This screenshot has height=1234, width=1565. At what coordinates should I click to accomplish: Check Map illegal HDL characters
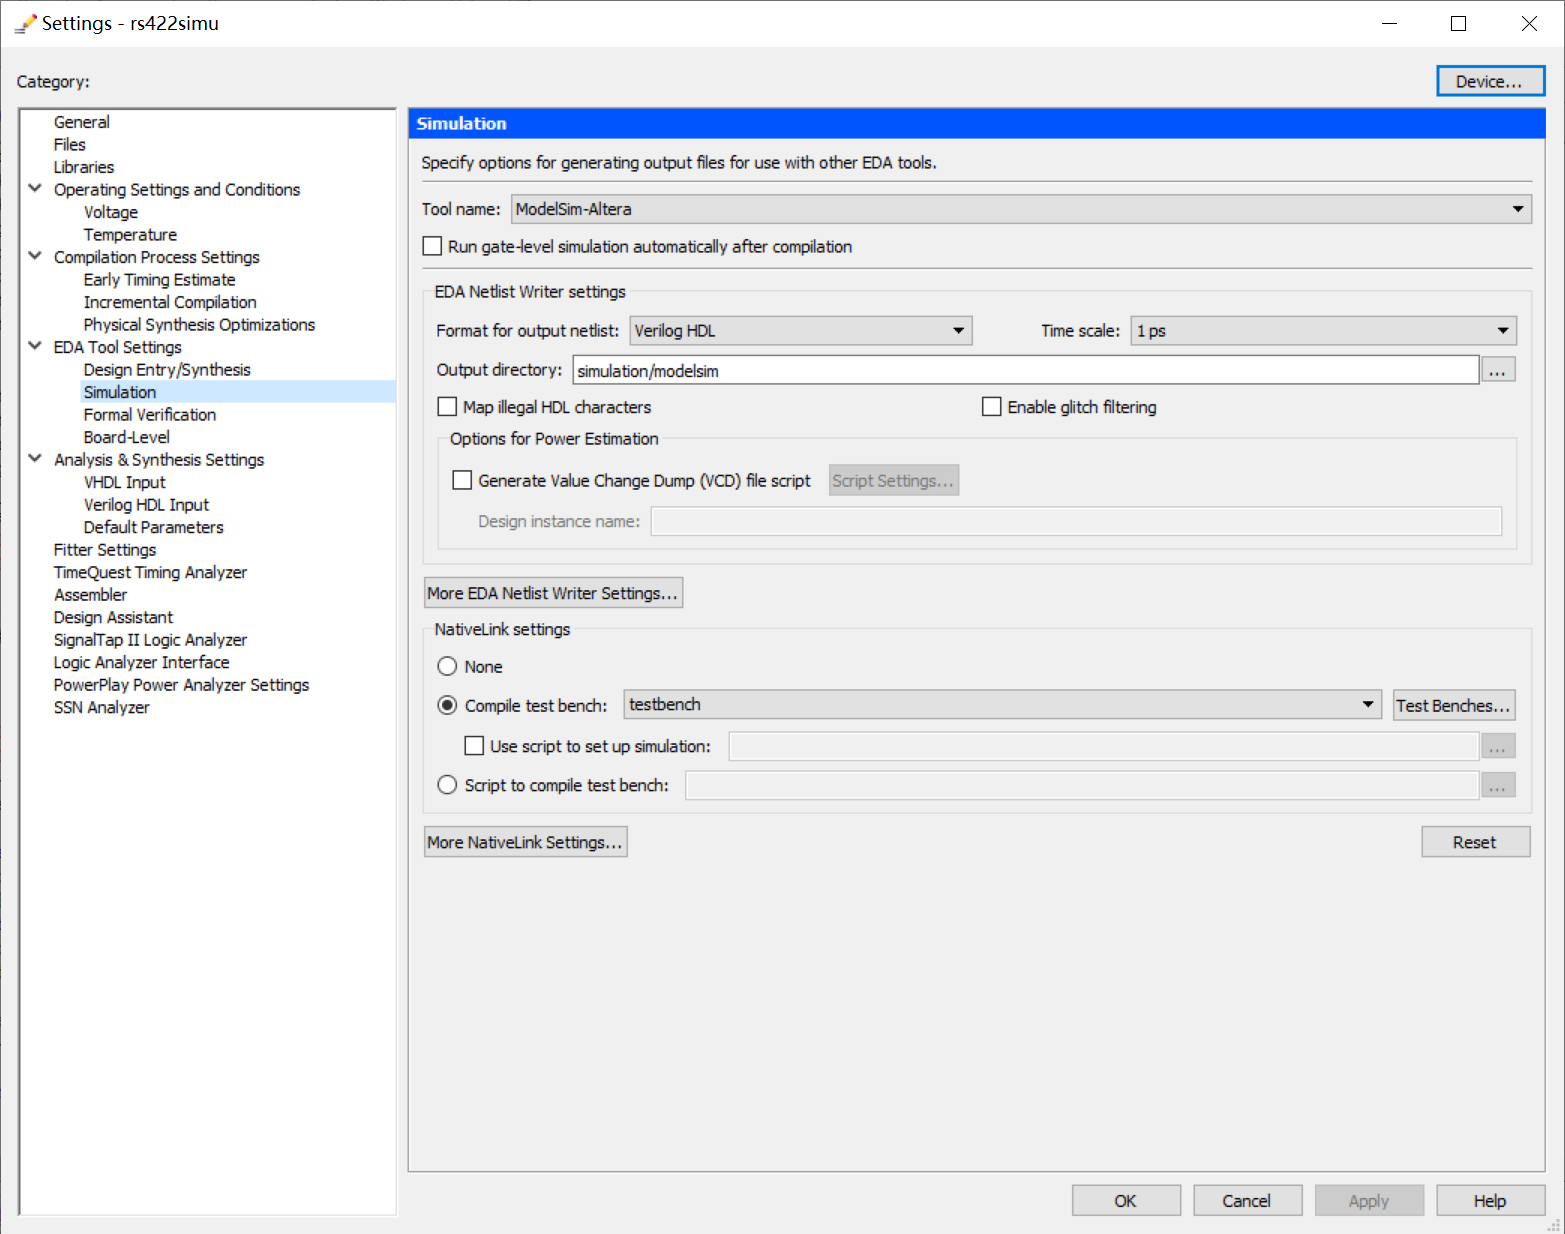(447, 407)
